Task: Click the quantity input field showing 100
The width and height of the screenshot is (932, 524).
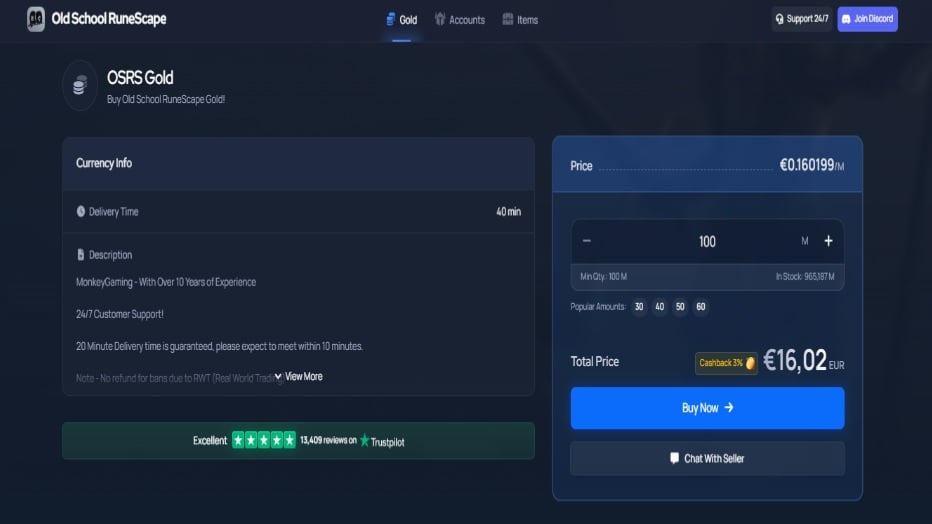Action: [x=707, y=241]
